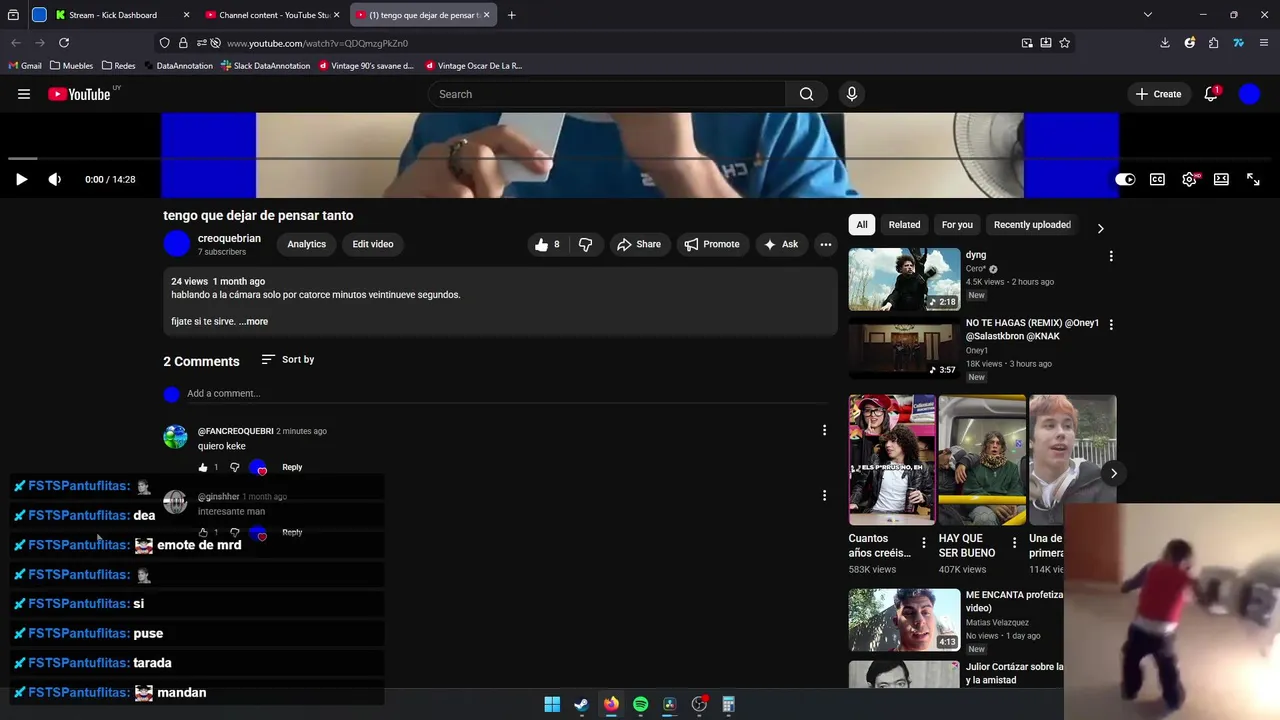The height and width of the screenshot is (720, 1280).
Task: Dislike the video with thumbs down
Action: coord(586,244)
